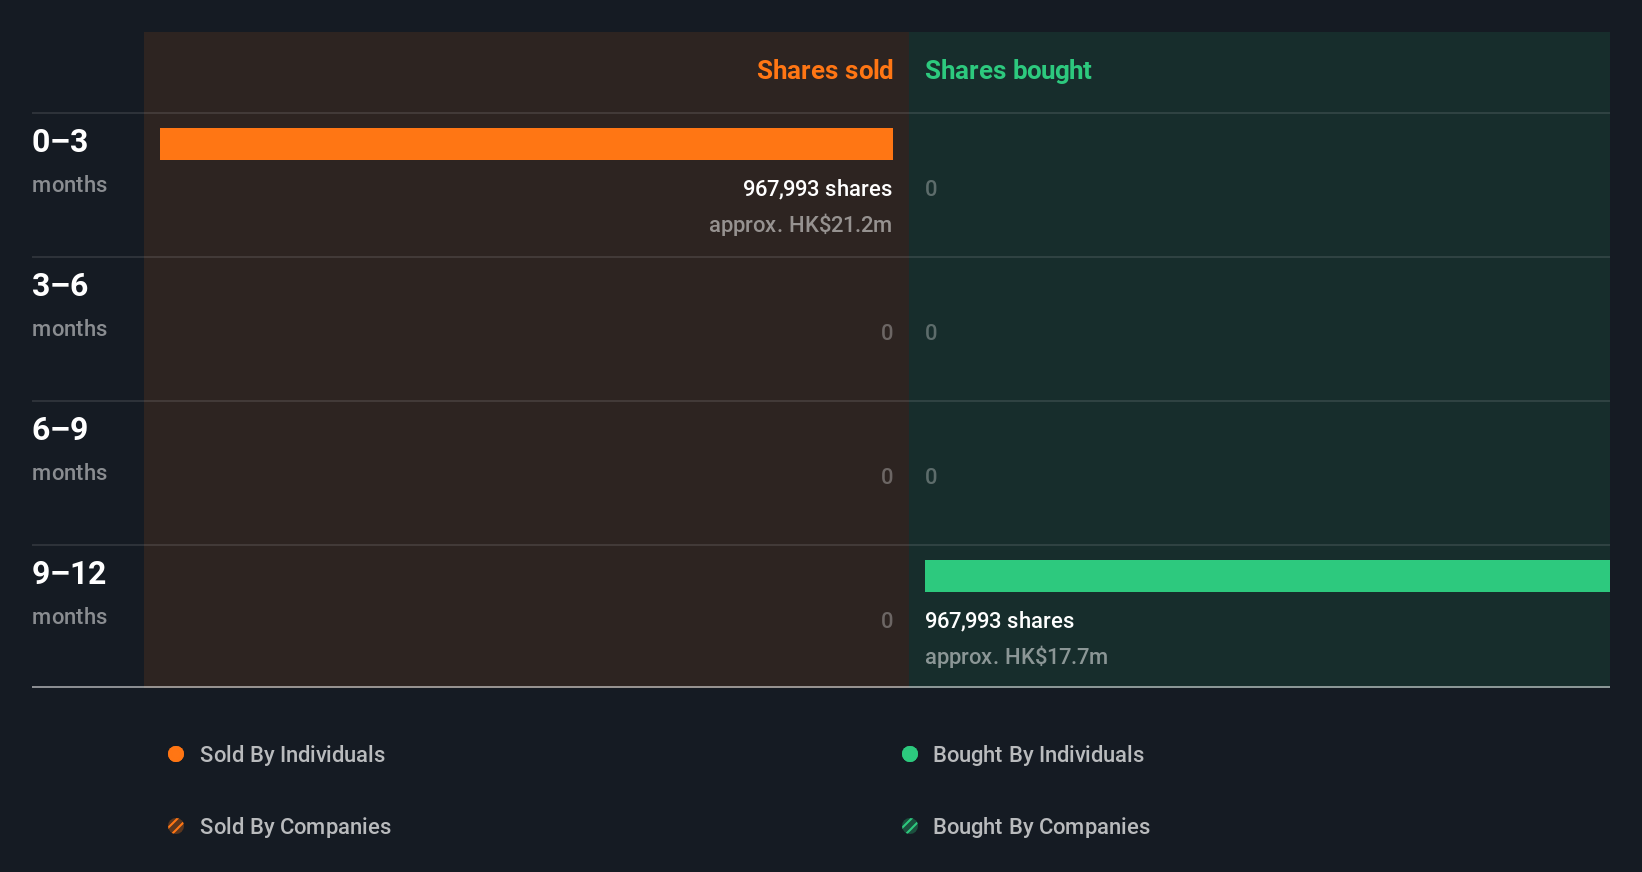Click the striped Sold By Companies legend icon
The width and height of the screenshot is (1642, 872).
[x=176, y=826]
